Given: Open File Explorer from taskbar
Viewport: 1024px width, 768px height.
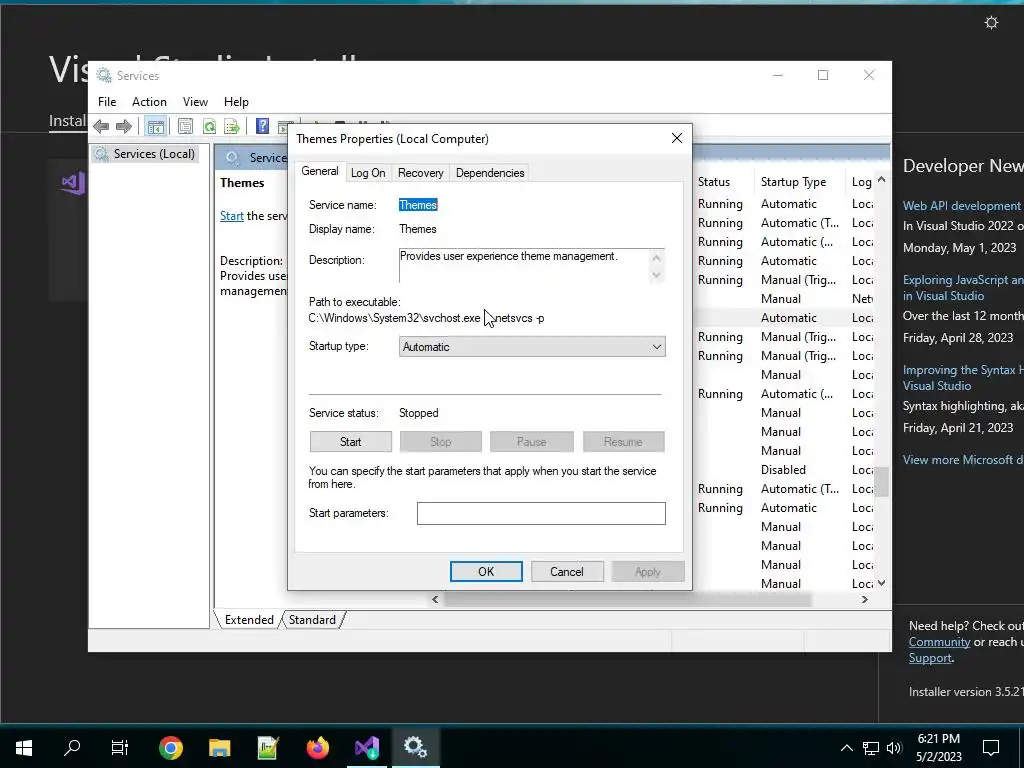Looking at the screenshot, I should click(x=219, y=747).
